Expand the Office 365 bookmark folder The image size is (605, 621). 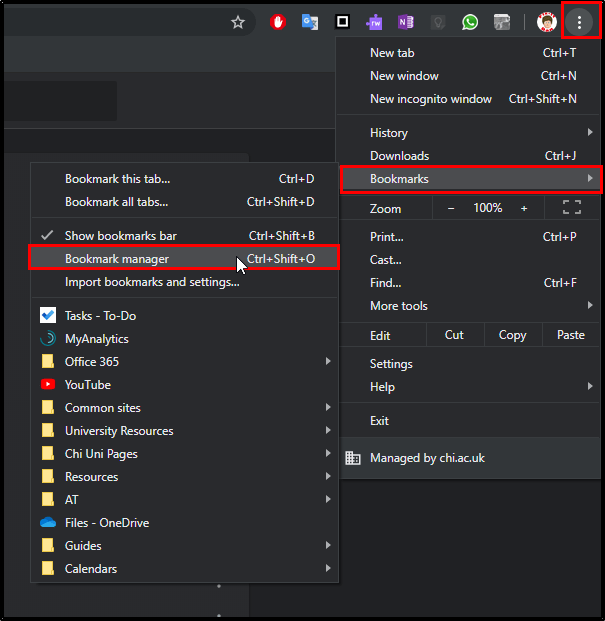point(185,362)
